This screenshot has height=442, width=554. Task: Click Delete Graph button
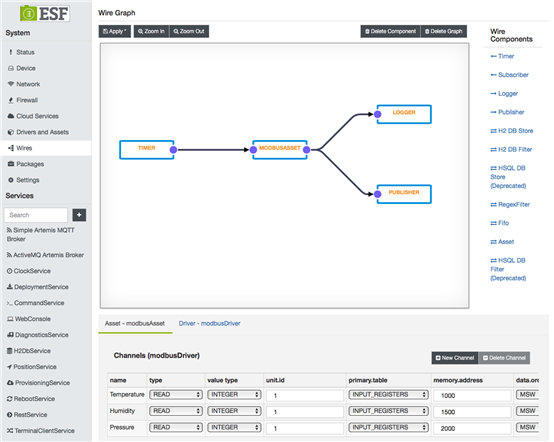(443, 31)
